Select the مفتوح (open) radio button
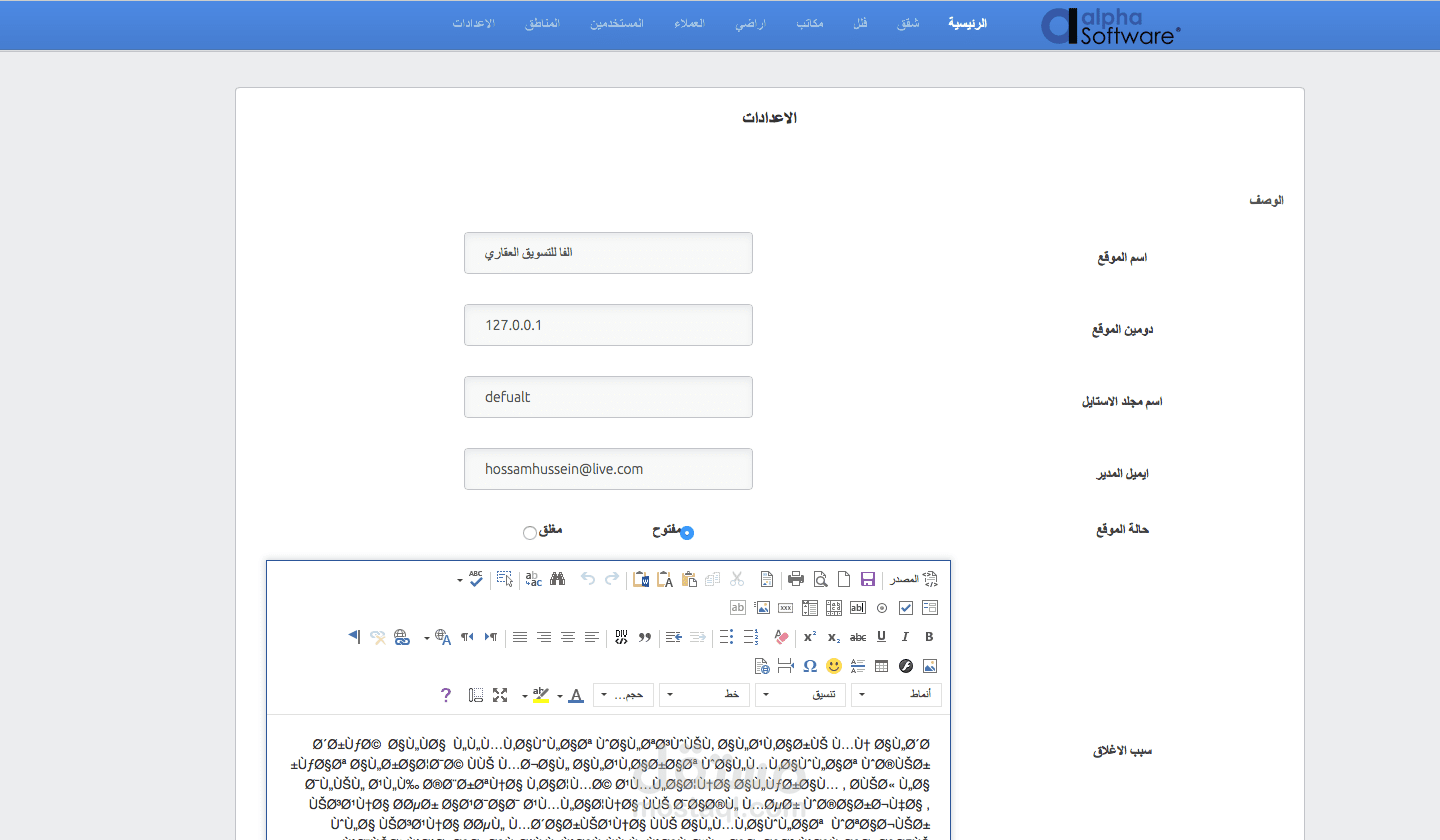This screenshot has width=1440, height=840. point(687,533)
